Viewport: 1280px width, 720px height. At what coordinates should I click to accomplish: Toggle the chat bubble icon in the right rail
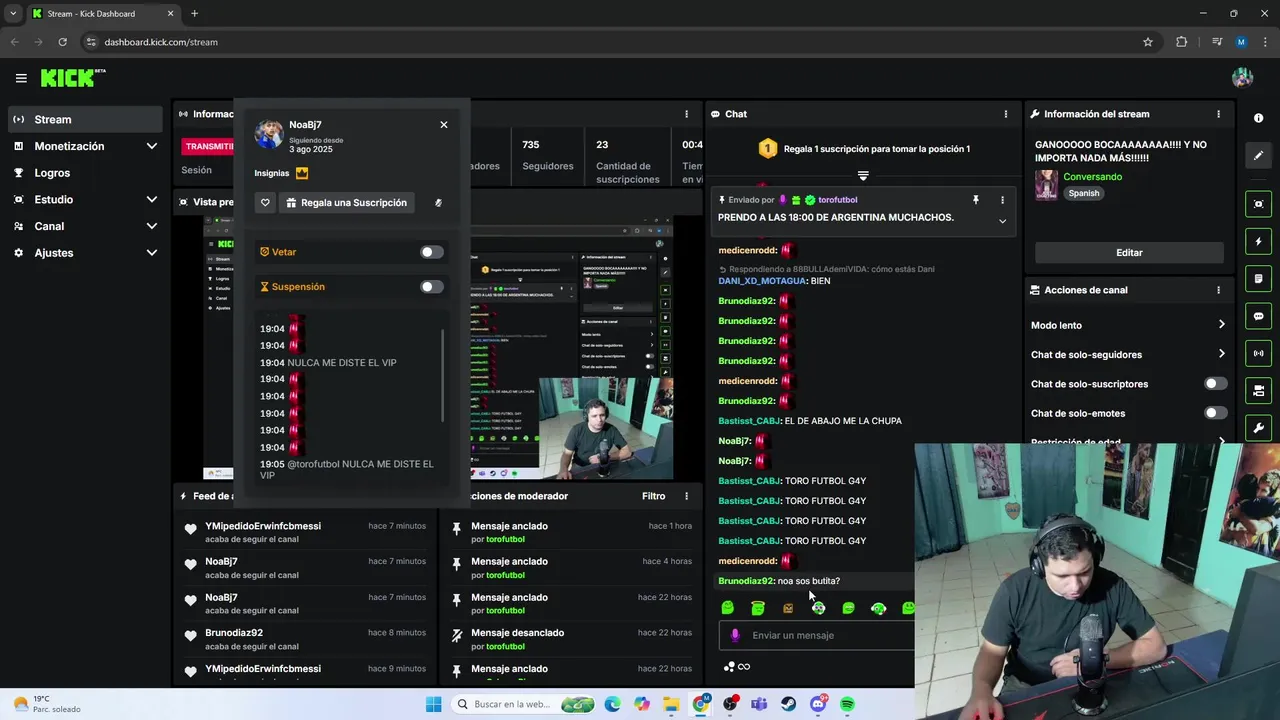click(1258, 316)
